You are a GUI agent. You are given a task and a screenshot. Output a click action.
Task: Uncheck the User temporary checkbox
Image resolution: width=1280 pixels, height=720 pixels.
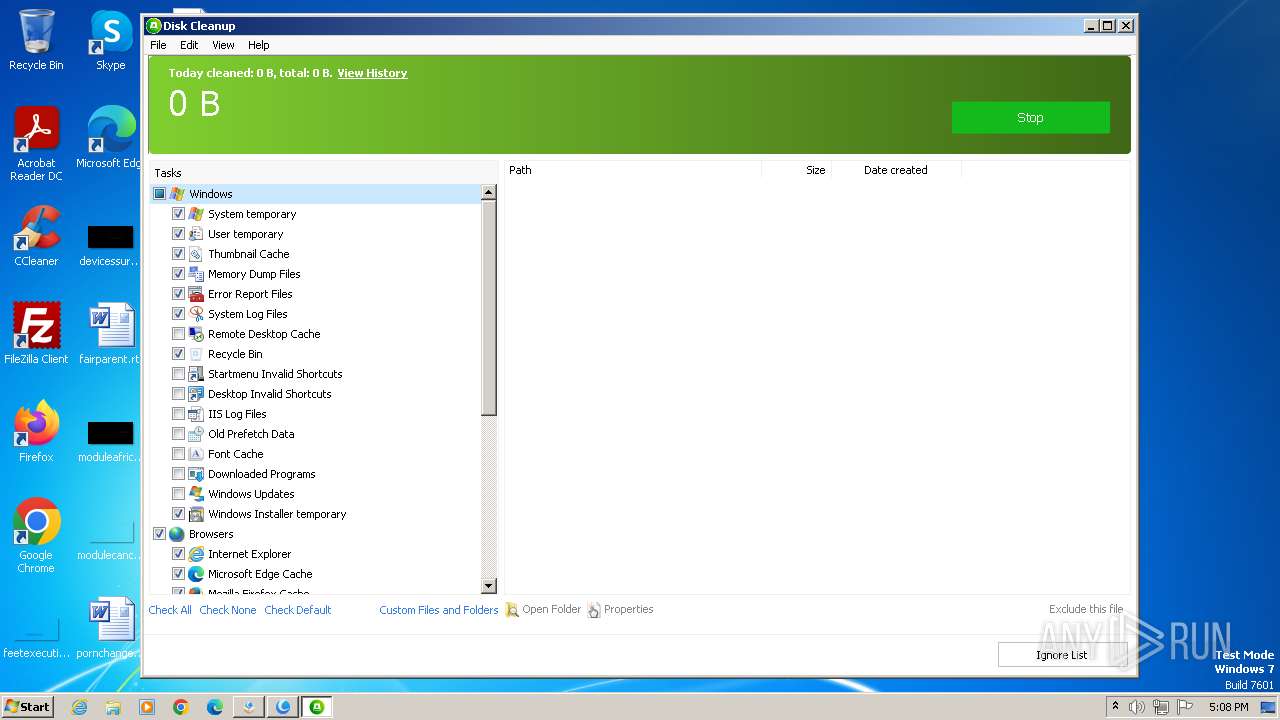click(x=178, y=234)
